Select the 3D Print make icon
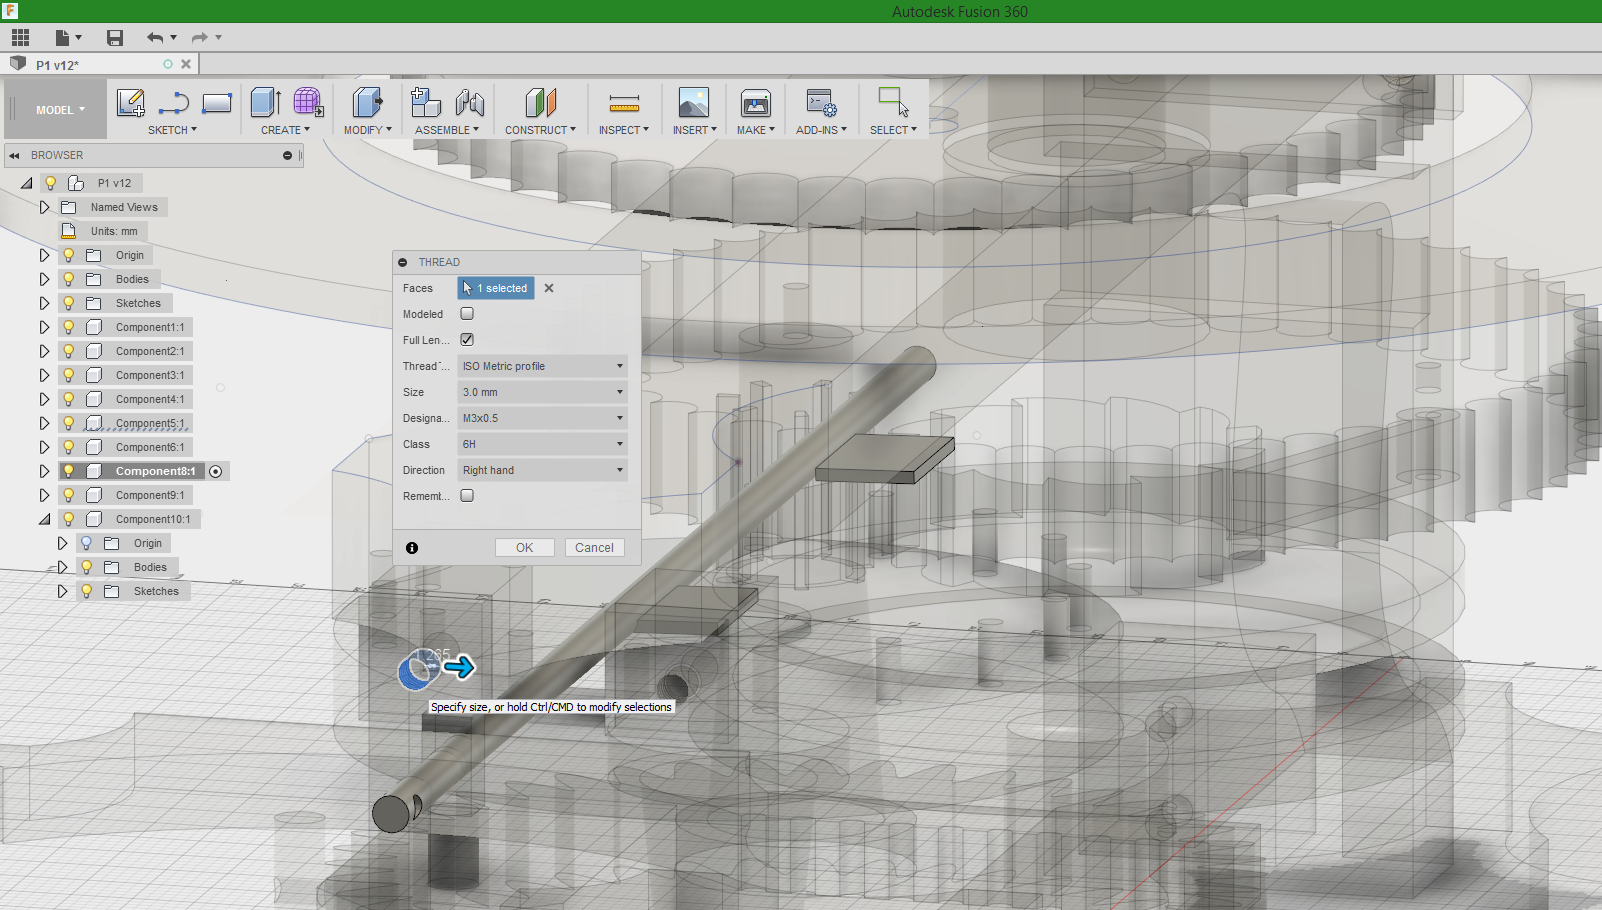Viewport: 1602px width, 910px height. (x=755, y=102)
